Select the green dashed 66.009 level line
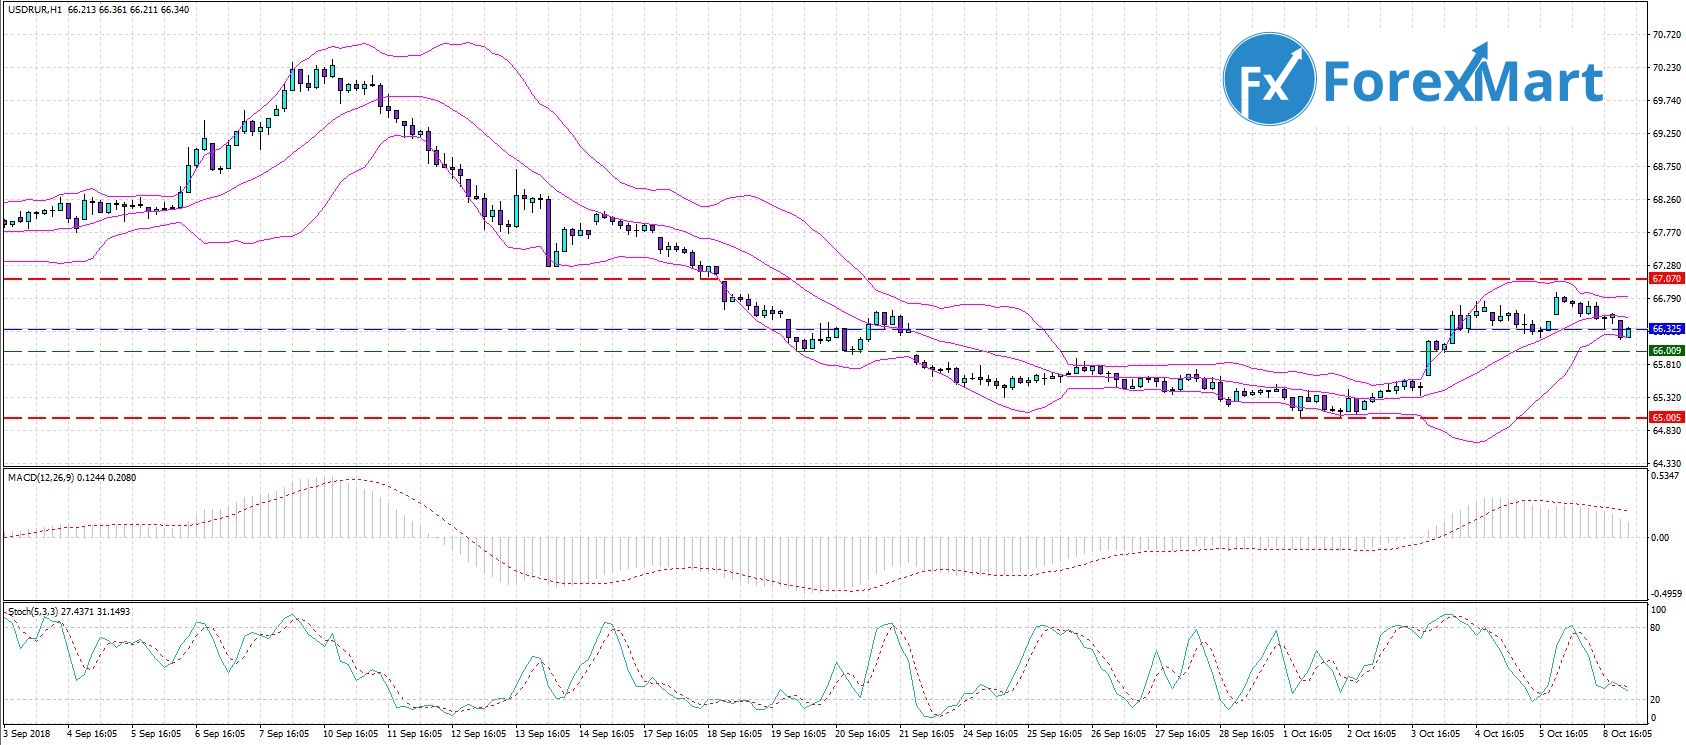The image size is (1686, 745). click(x=824, y=351)
